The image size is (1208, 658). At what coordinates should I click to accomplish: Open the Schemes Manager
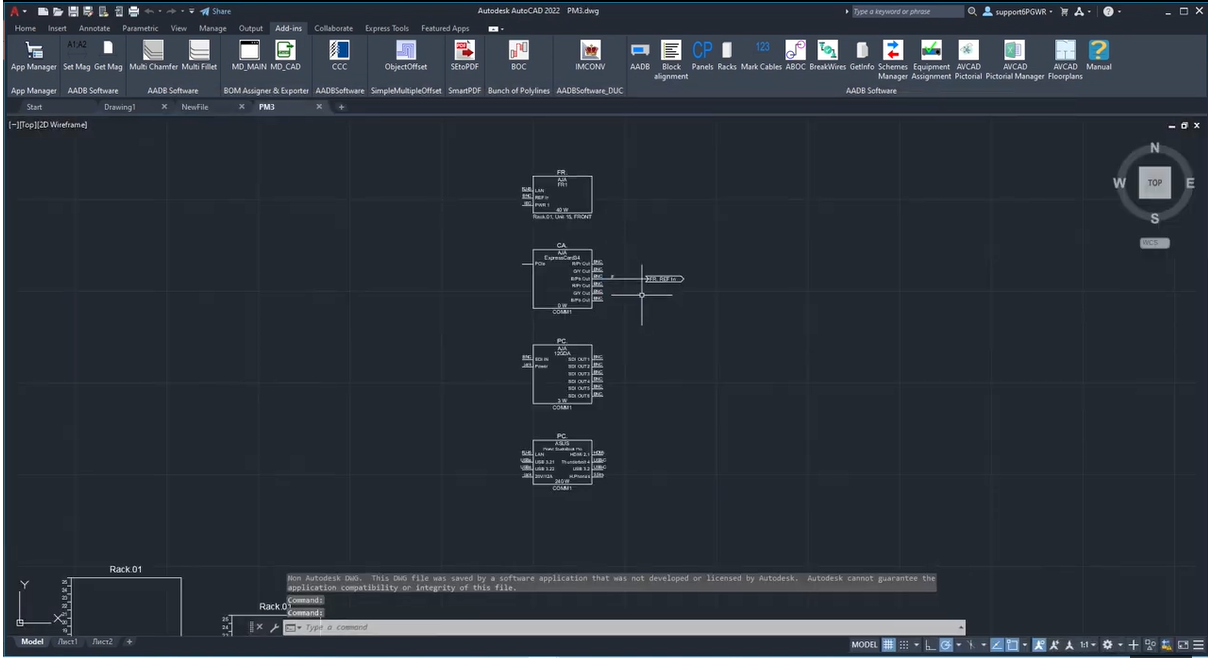[893, 52]
